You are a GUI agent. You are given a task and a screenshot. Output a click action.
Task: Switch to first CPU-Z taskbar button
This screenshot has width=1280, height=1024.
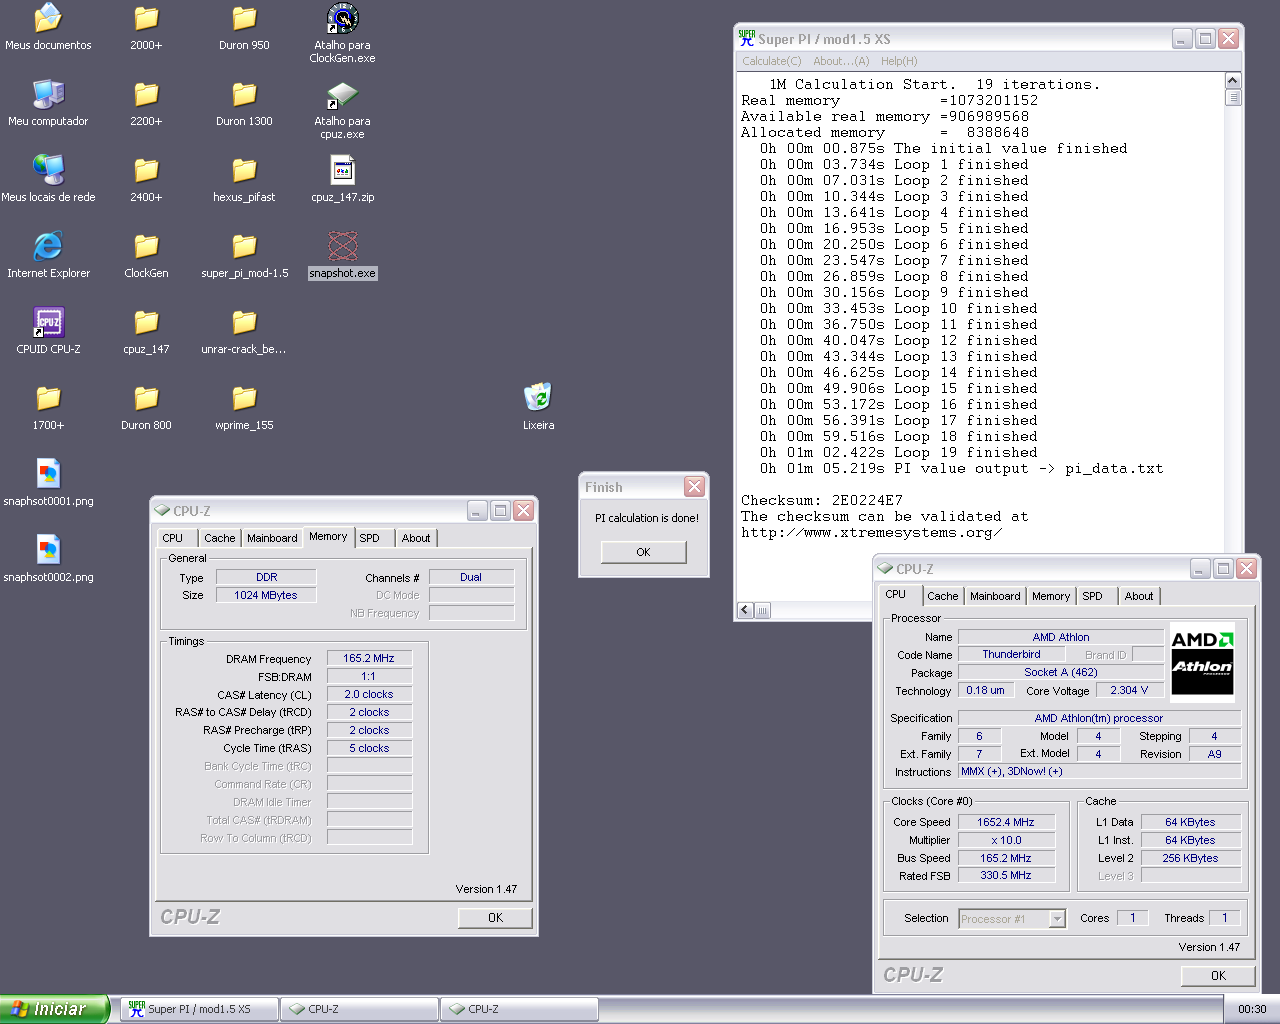coord(359,1009)
